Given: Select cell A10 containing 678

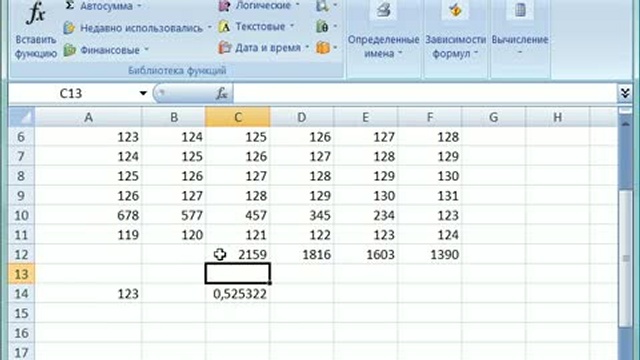Looking at the screenshot, I should point(88,215).
